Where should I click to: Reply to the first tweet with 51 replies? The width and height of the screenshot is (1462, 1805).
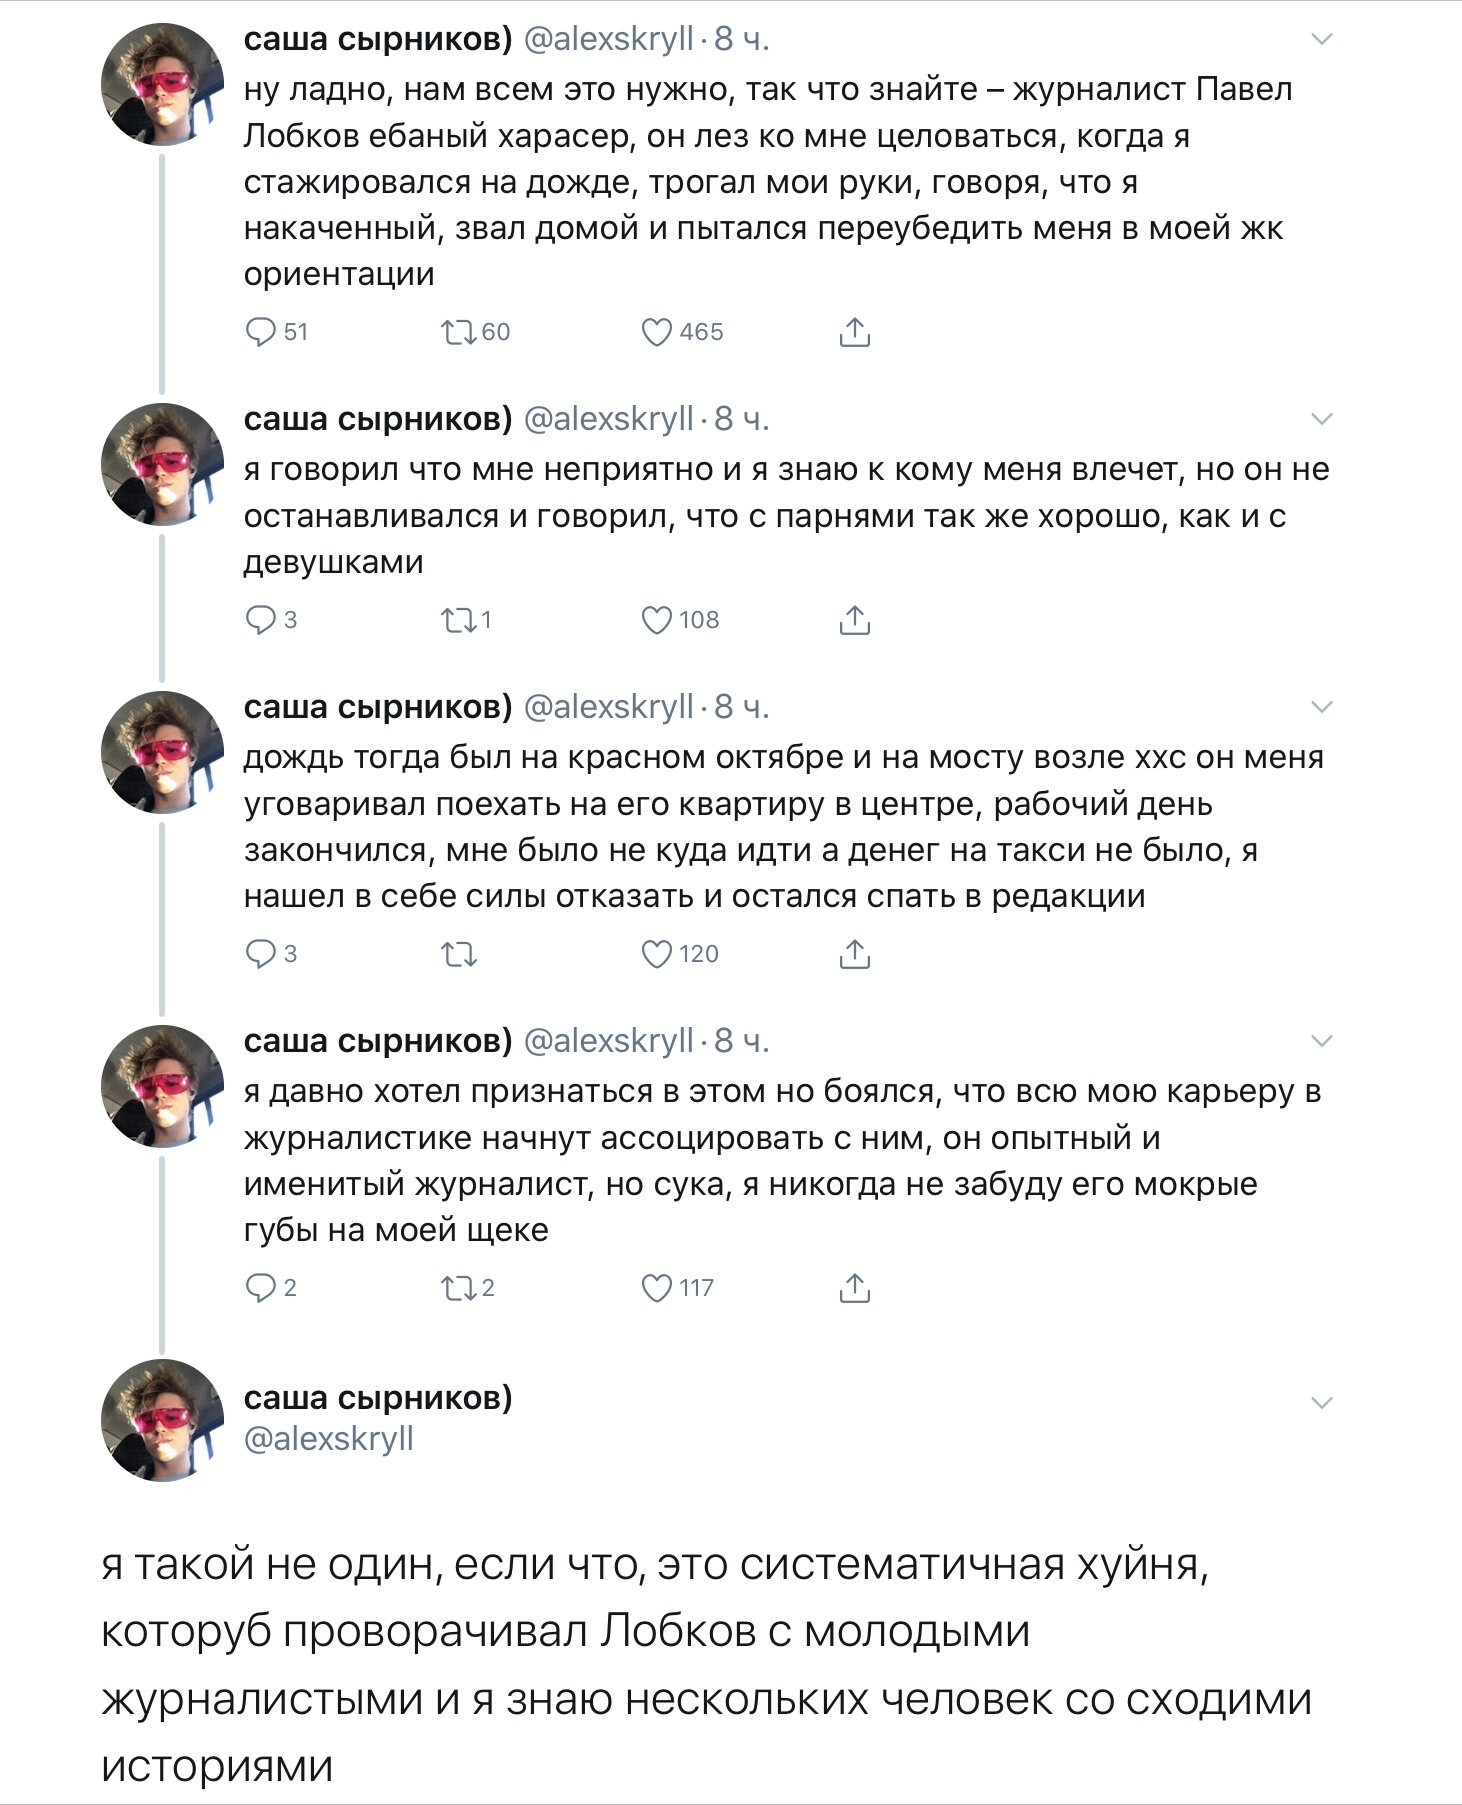pos(261,332)
